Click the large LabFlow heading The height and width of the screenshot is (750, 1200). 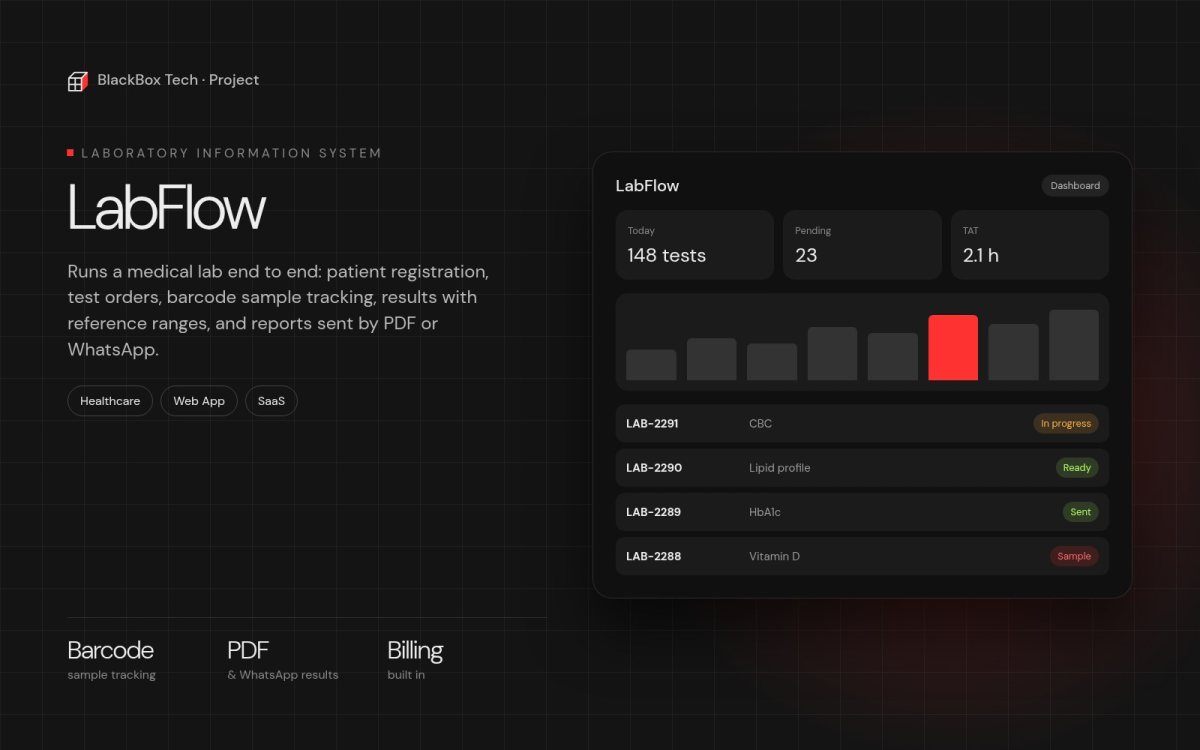pyautogui.click(x=167, y=208)
